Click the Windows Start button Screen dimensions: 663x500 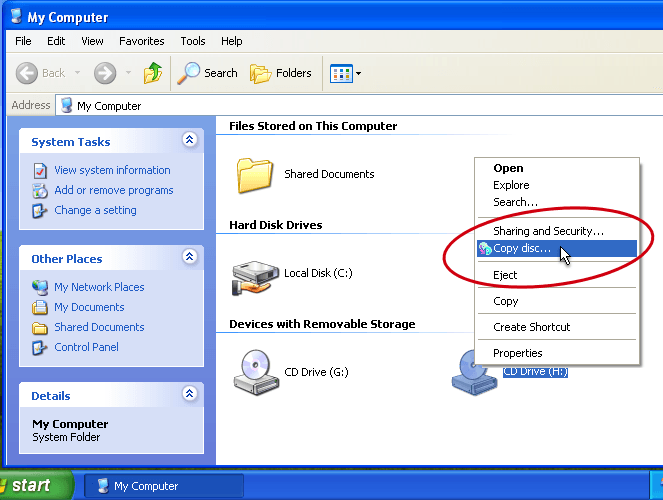[x=35, y=486]
